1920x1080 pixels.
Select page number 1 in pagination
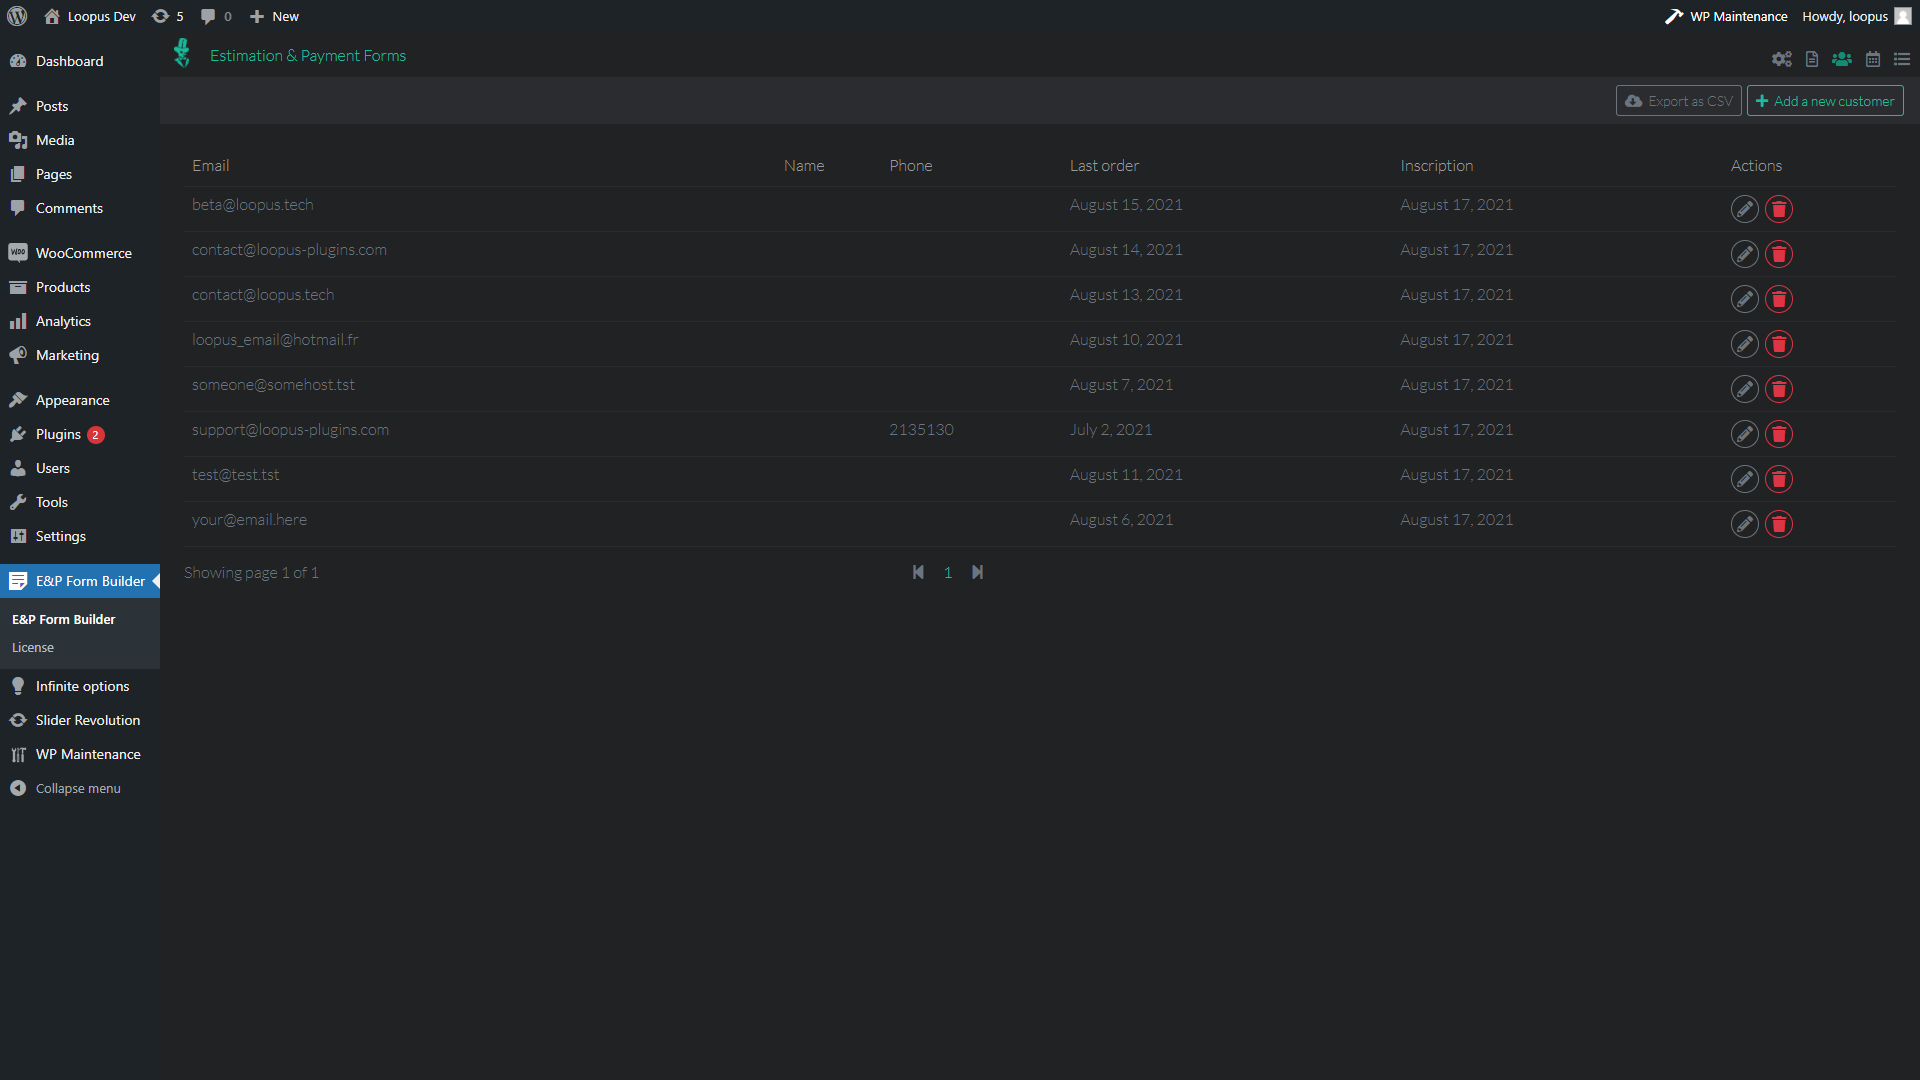pos(948,573)
